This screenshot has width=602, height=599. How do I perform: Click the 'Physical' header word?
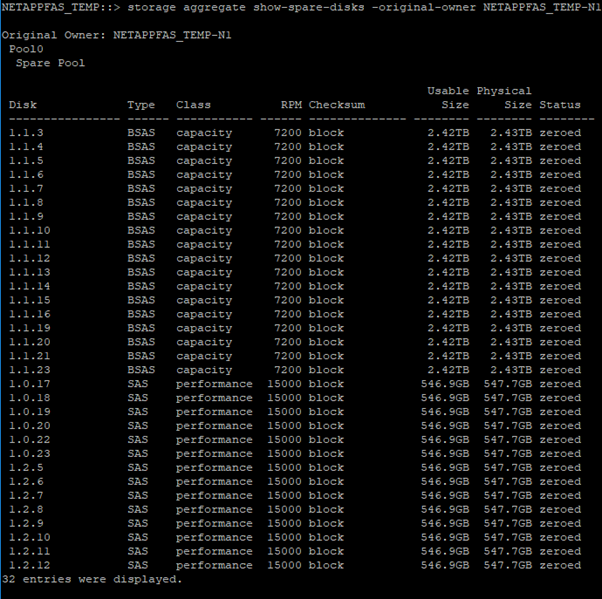pos(504,91)
